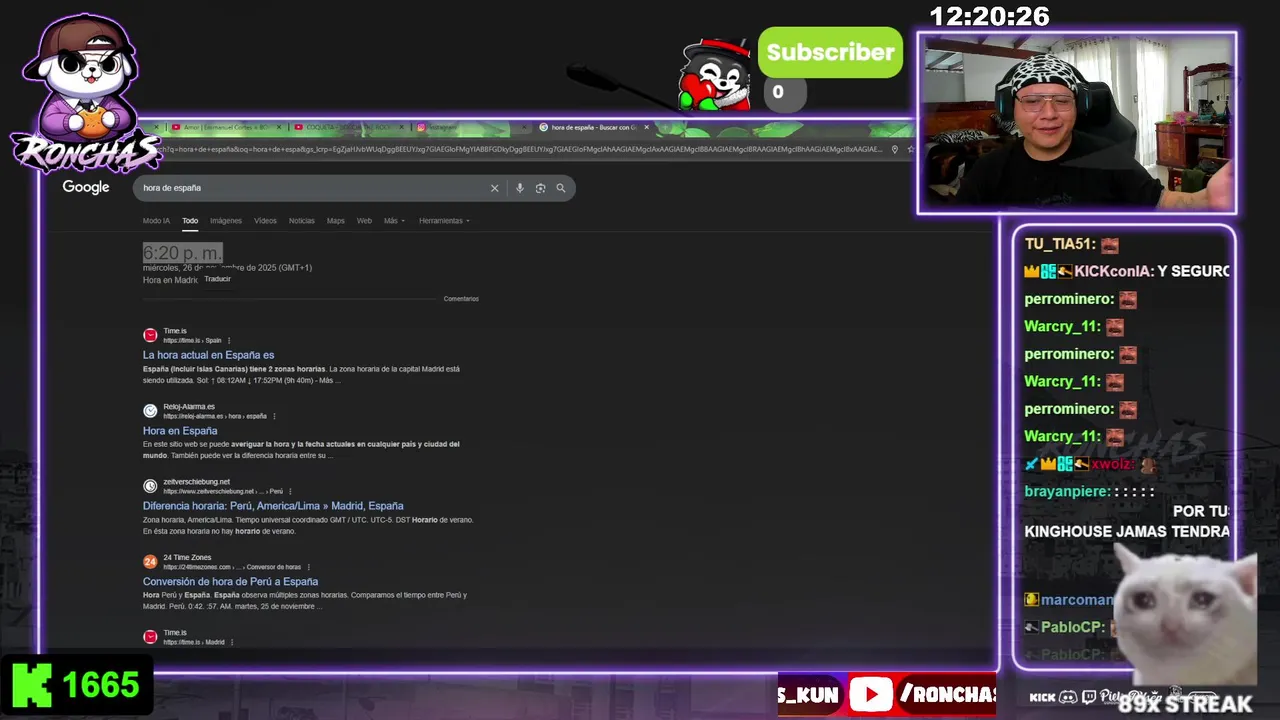The width and height of the screenshot is (1280, 720).
Task: Open the more options dots for the zeitverschiebung.net result
Action: (x=292, y=492)
